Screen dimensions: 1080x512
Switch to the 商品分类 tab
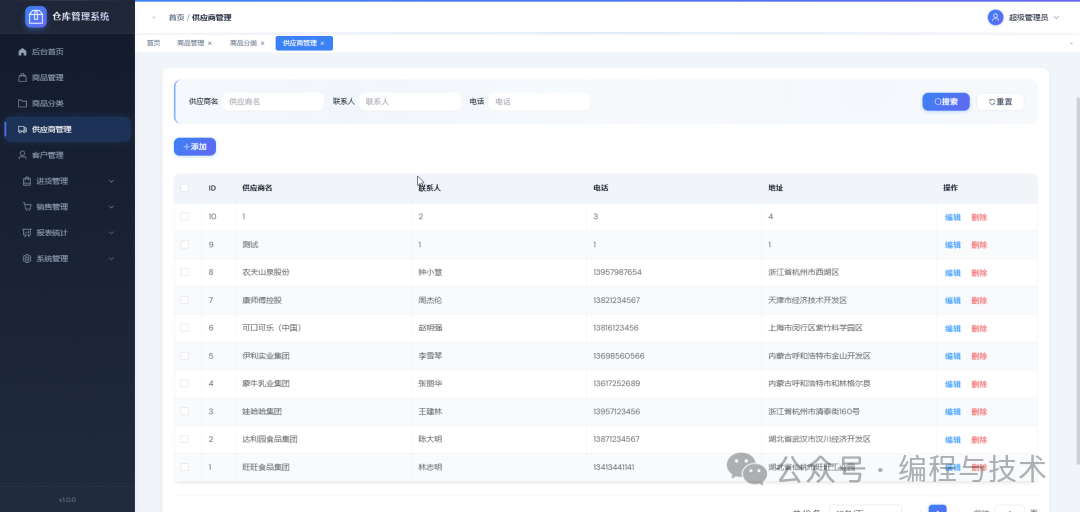tap(243, 43)
